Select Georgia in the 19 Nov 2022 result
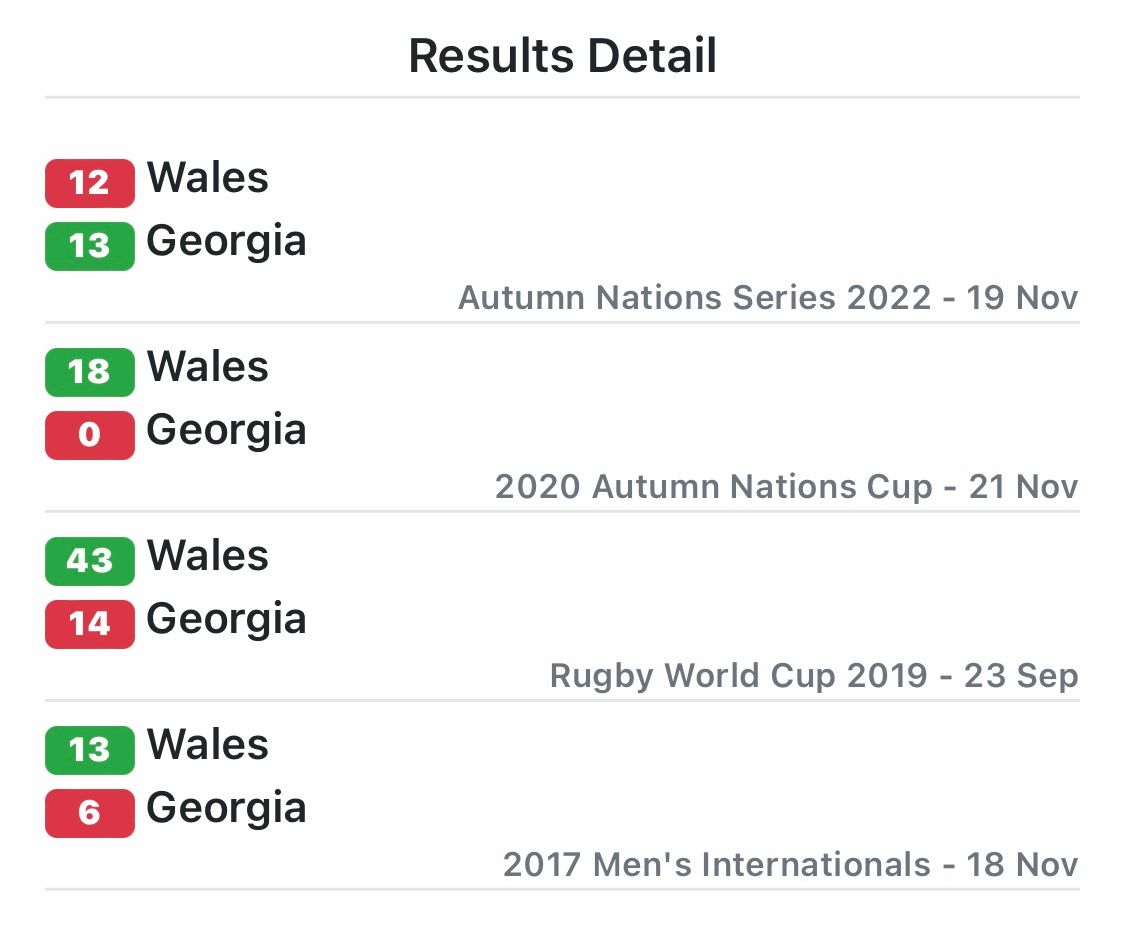This screenshot has width=1125, height=938. pos(226,242)
